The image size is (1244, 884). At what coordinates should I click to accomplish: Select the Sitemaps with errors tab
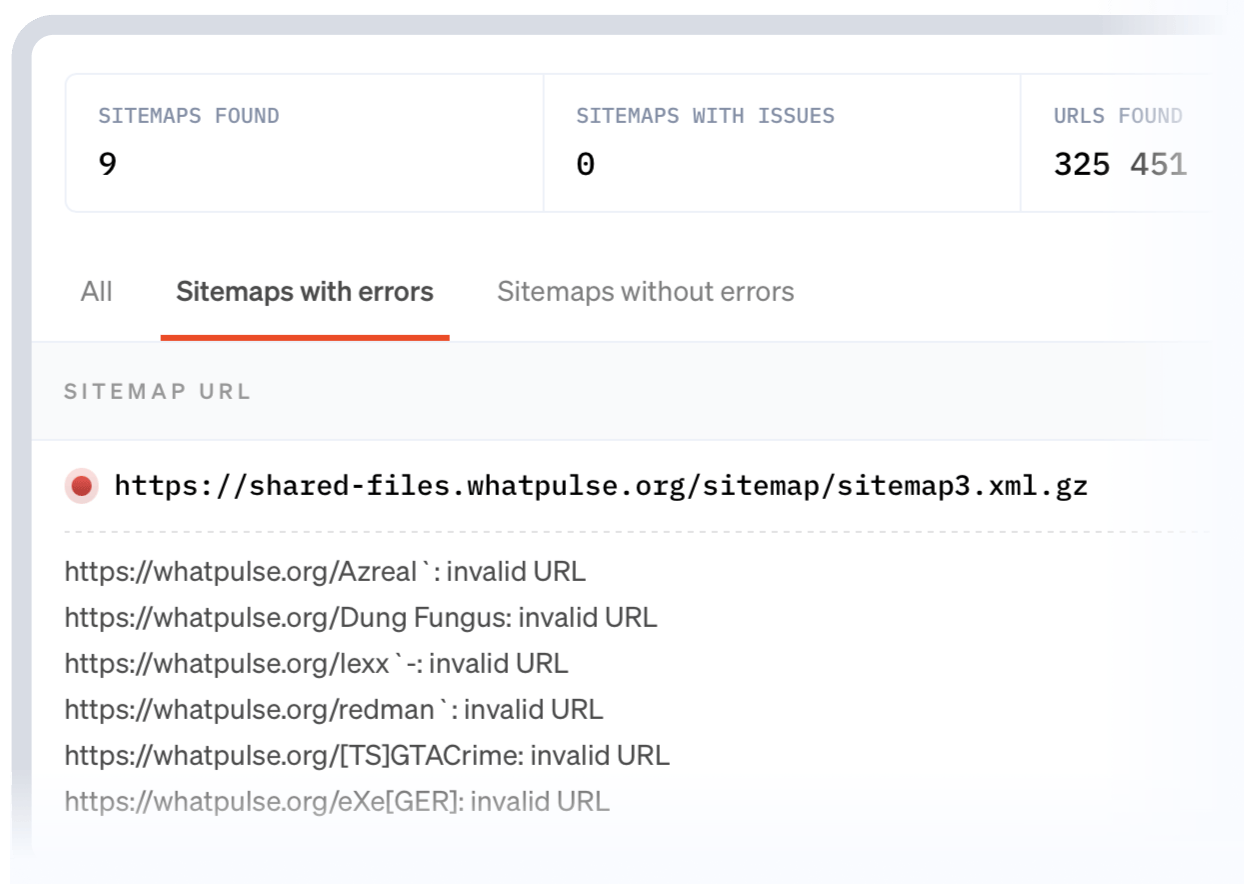tap(304, 292)
